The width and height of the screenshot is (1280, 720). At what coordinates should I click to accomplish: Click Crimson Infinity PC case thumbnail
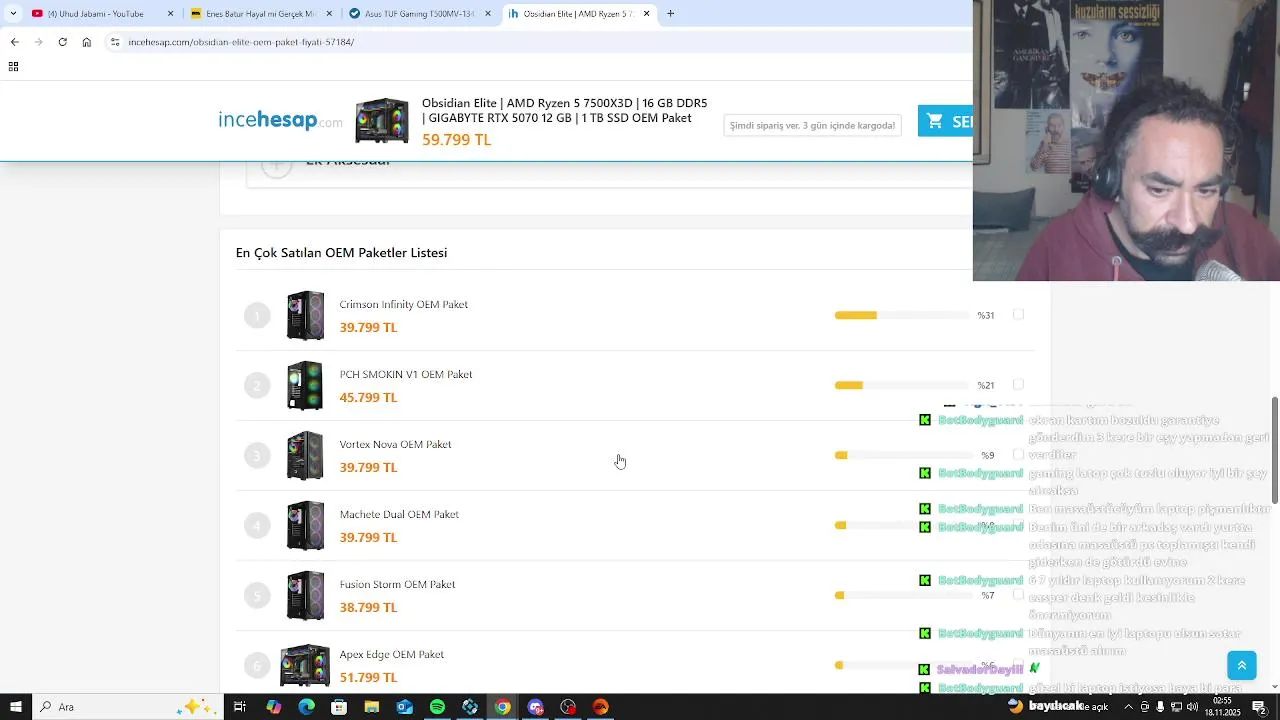tap(305, 316)
